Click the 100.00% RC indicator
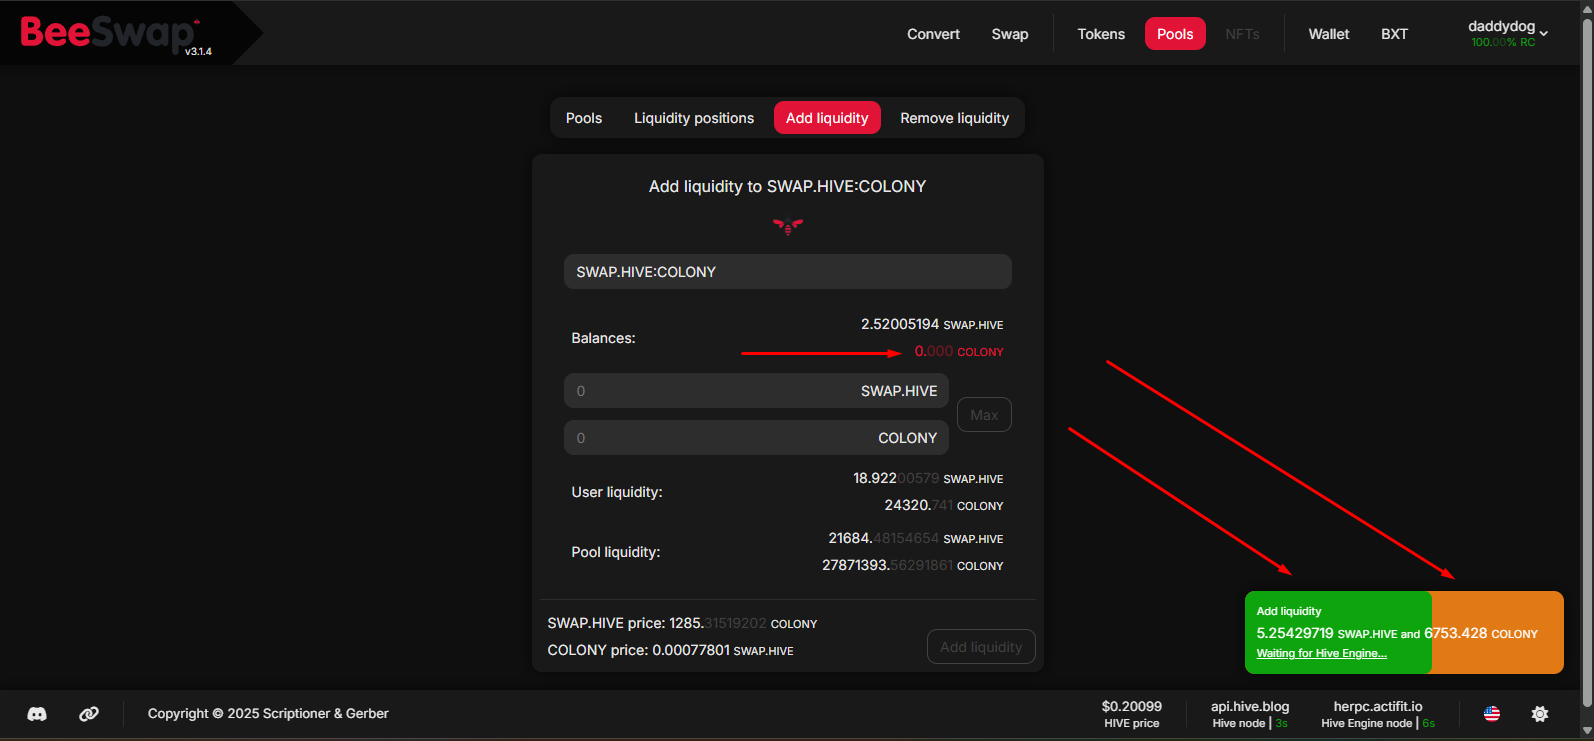 click(x=1503, y=42)
